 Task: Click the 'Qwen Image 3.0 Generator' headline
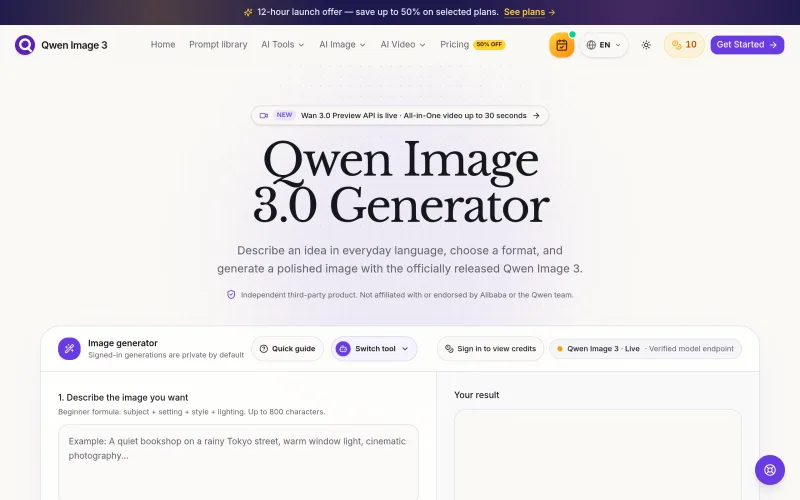[x=401, y=183]
